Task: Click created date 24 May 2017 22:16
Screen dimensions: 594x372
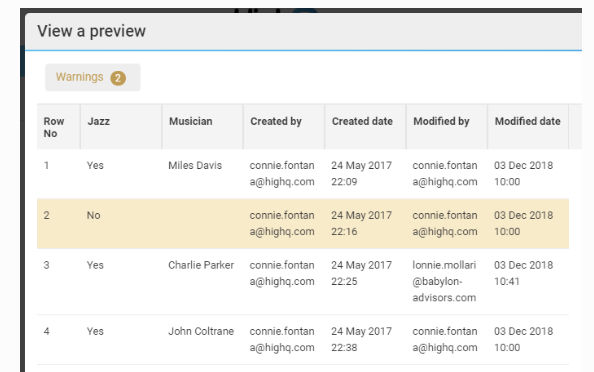Action: point(361,224)
